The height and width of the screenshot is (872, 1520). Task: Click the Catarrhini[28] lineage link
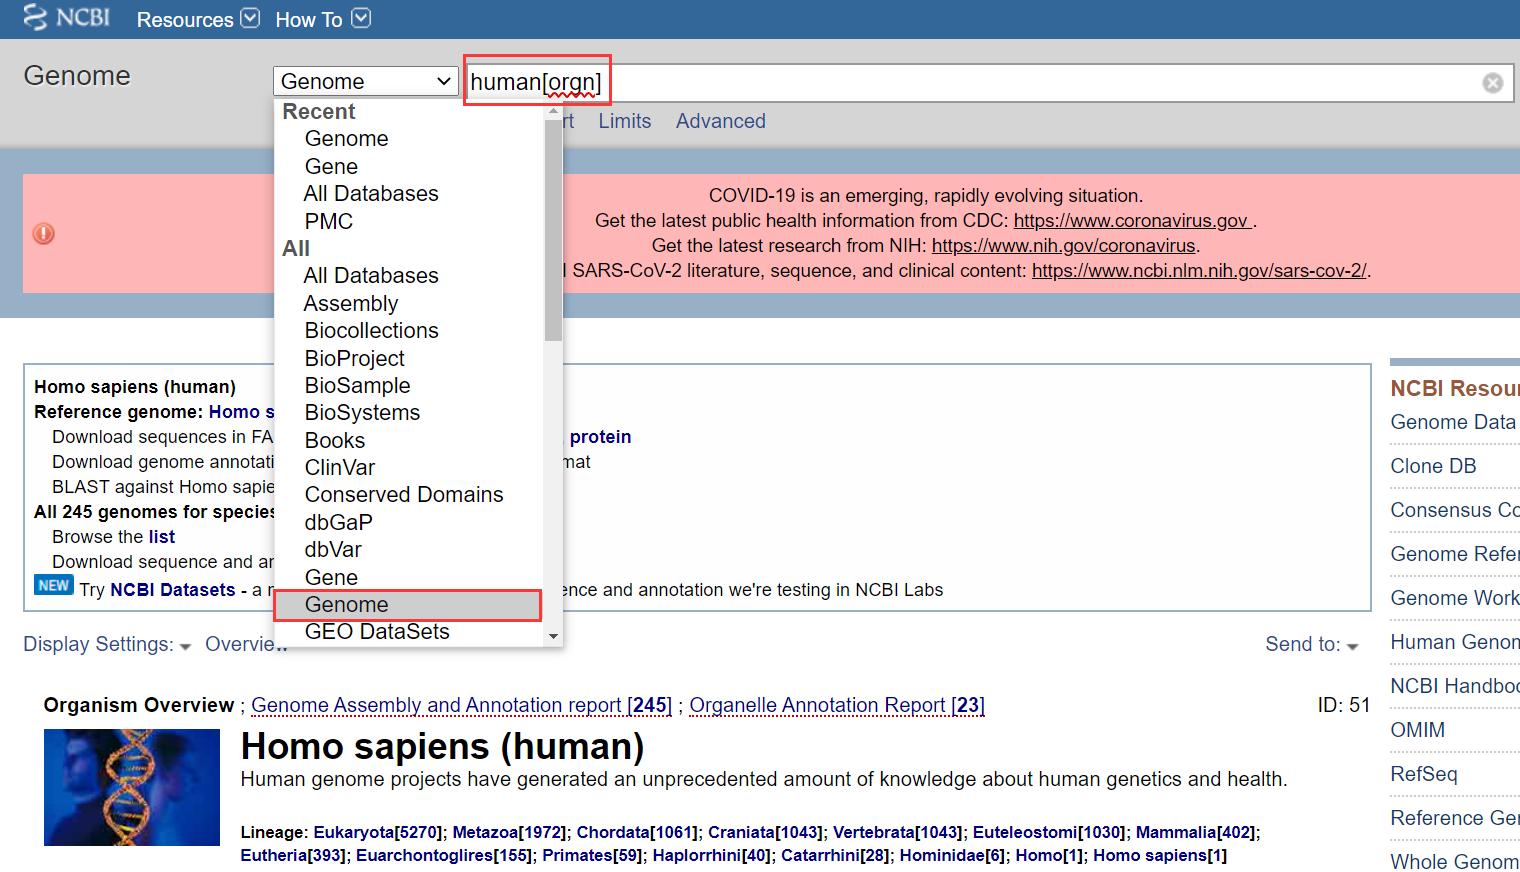coord(835,855)
